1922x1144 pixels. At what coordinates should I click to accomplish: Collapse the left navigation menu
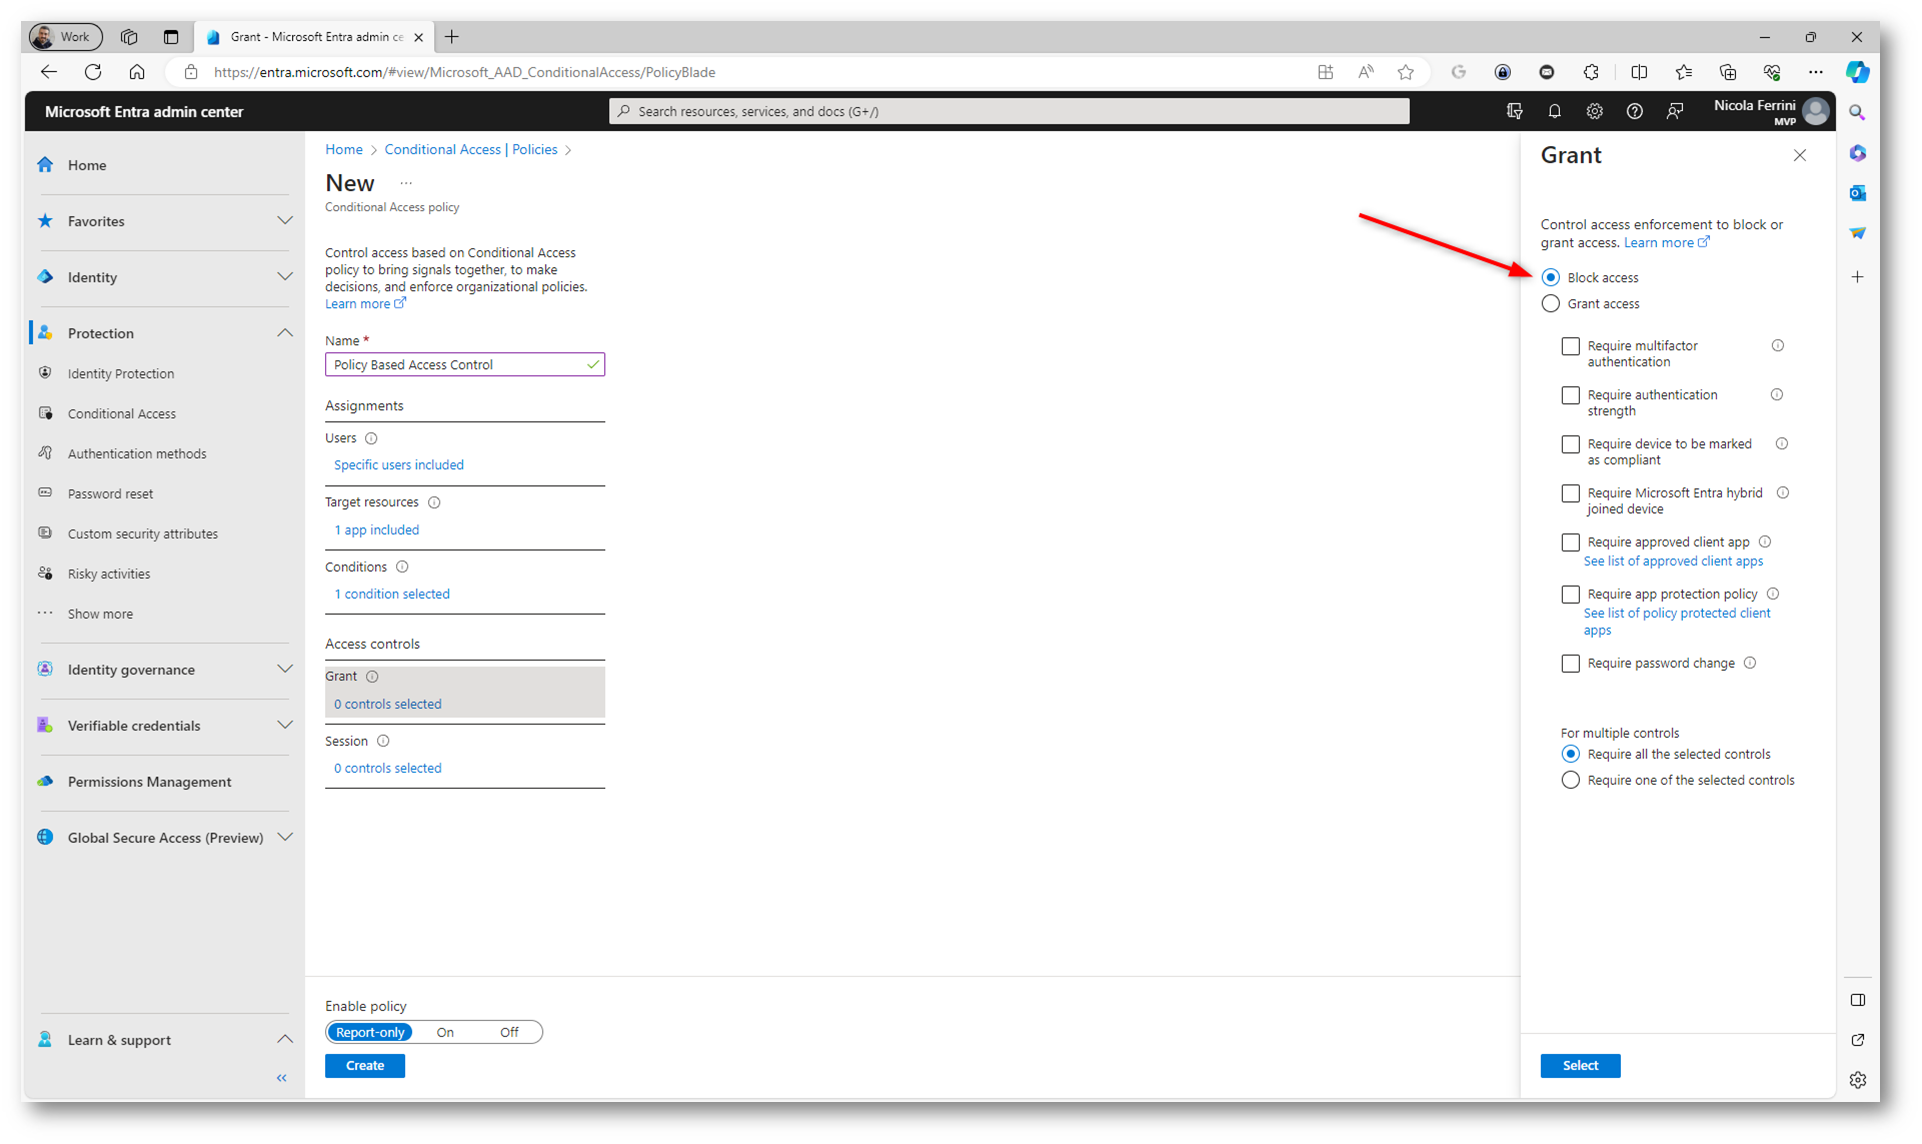[282, 1078]
